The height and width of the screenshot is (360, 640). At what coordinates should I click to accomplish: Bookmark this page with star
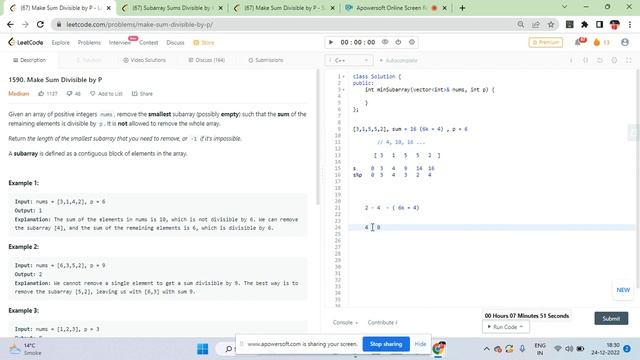551,24
